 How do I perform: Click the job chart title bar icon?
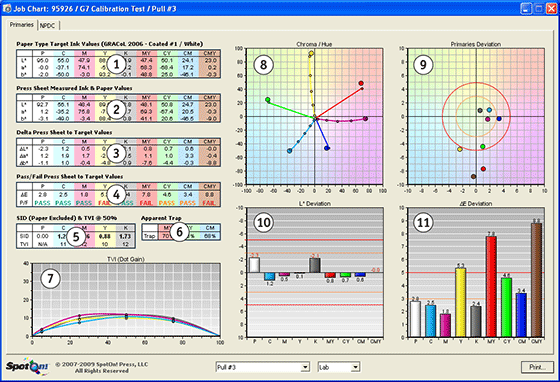click(7, 9)
